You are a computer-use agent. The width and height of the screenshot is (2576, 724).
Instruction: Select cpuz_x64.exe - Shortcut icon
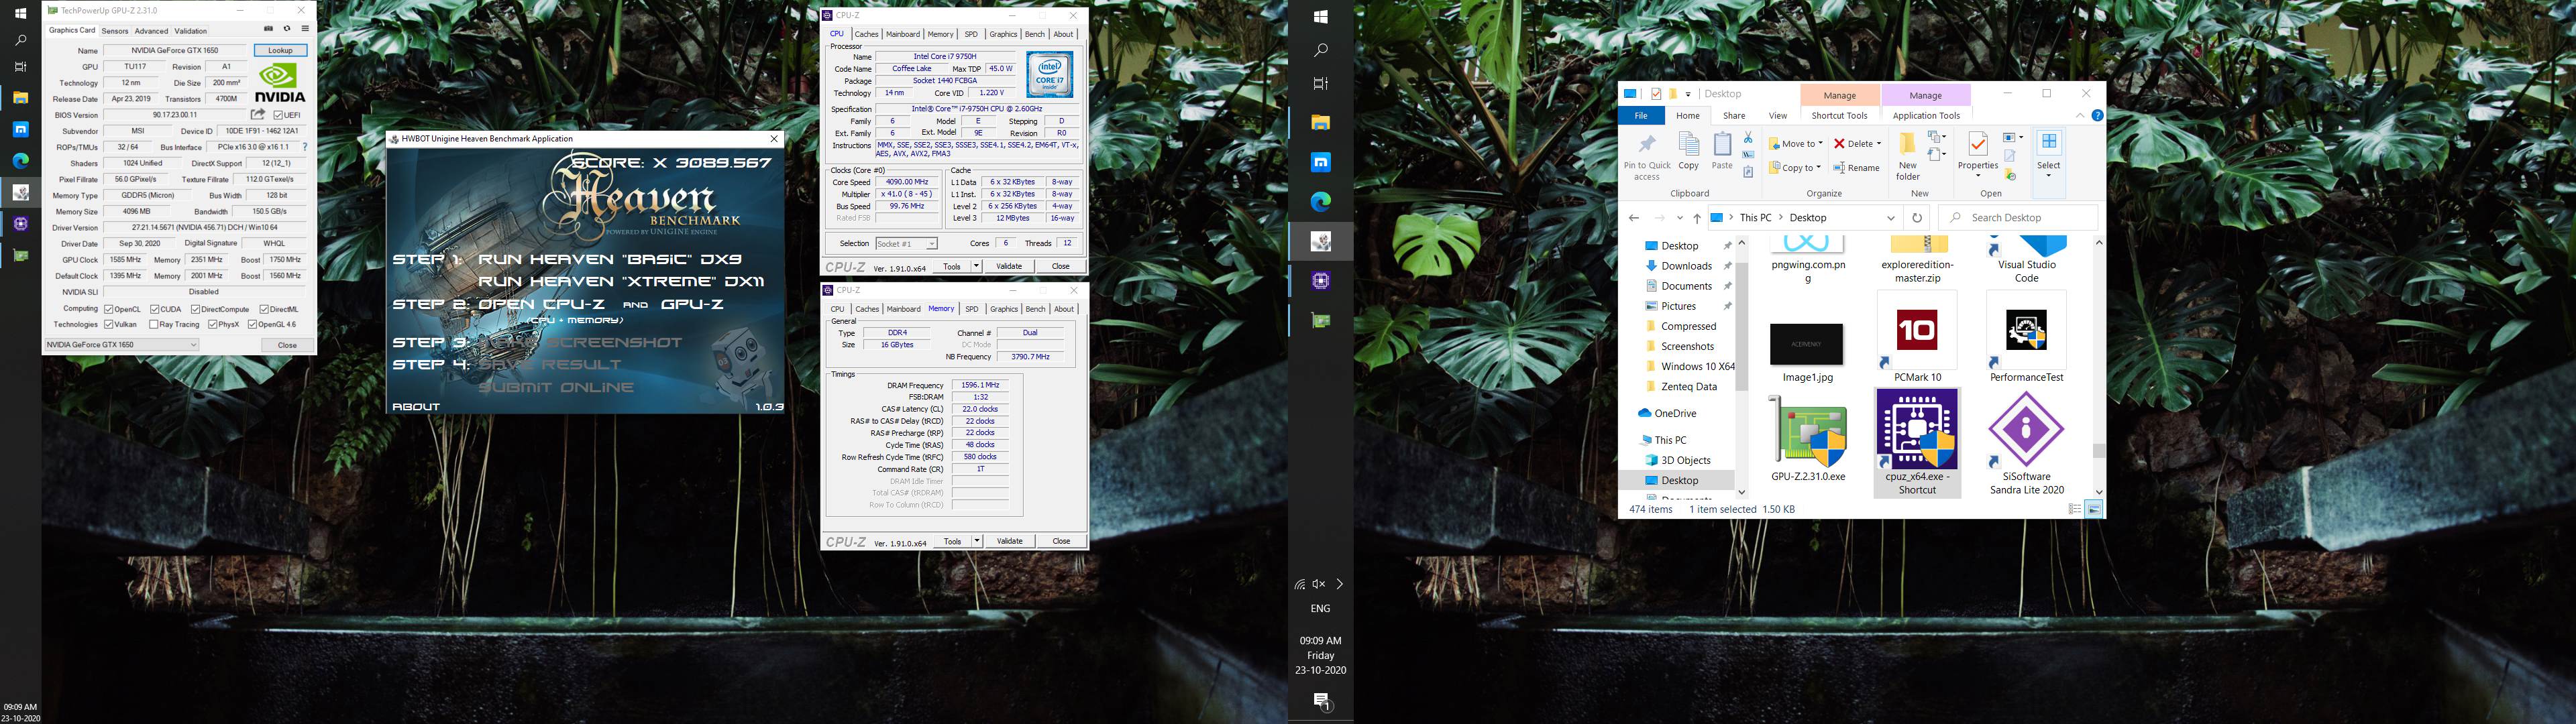[x=1917, y=430]
